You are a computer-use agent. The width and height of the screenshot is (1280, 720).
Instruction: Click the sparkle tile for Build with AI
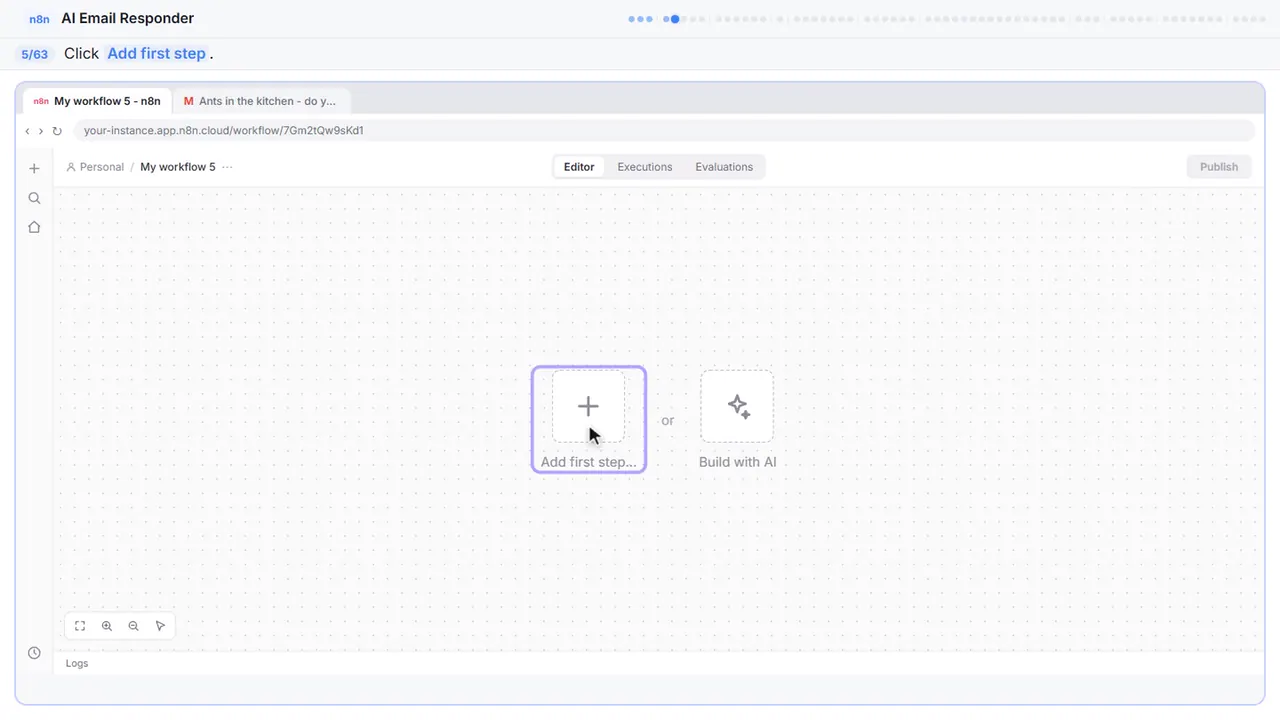pyautogui.click(x=737, y=406)
